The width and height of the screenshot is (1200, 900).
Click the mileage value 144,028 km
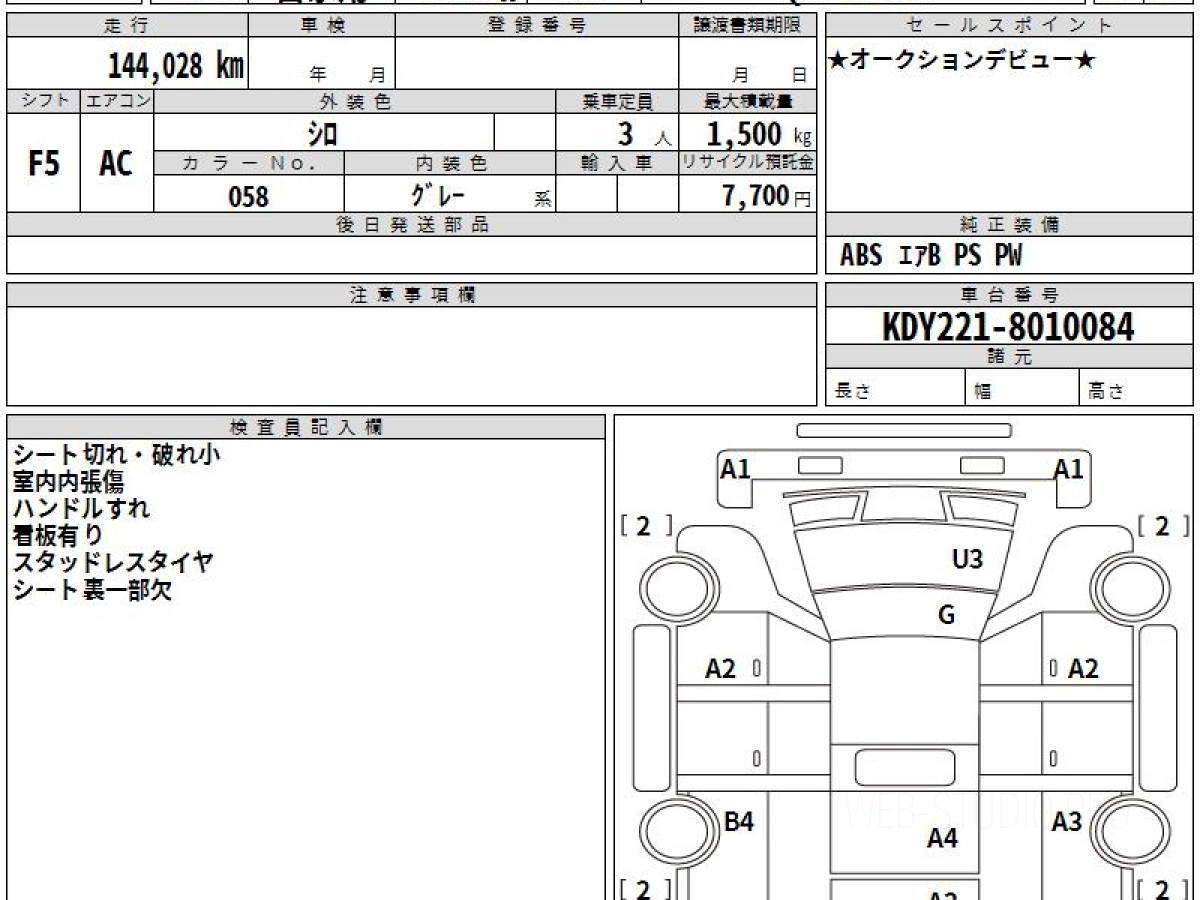[176, 67]
